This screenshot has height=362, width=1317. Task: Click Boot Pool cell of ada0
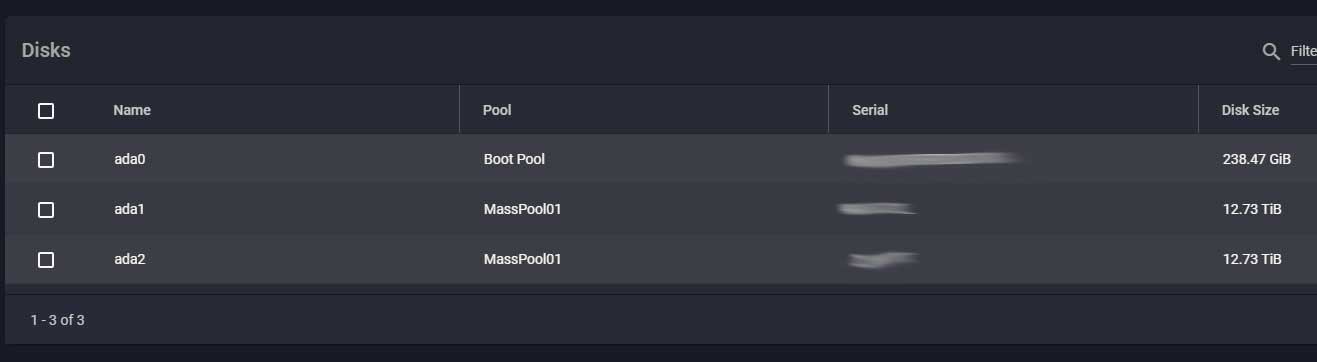[514, 160]
